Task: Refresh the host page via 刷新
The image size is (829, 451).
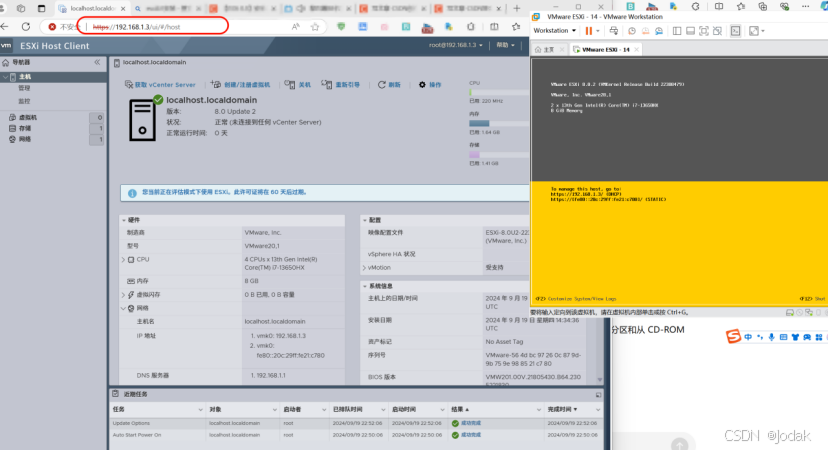Action: [x=389, y=85]
